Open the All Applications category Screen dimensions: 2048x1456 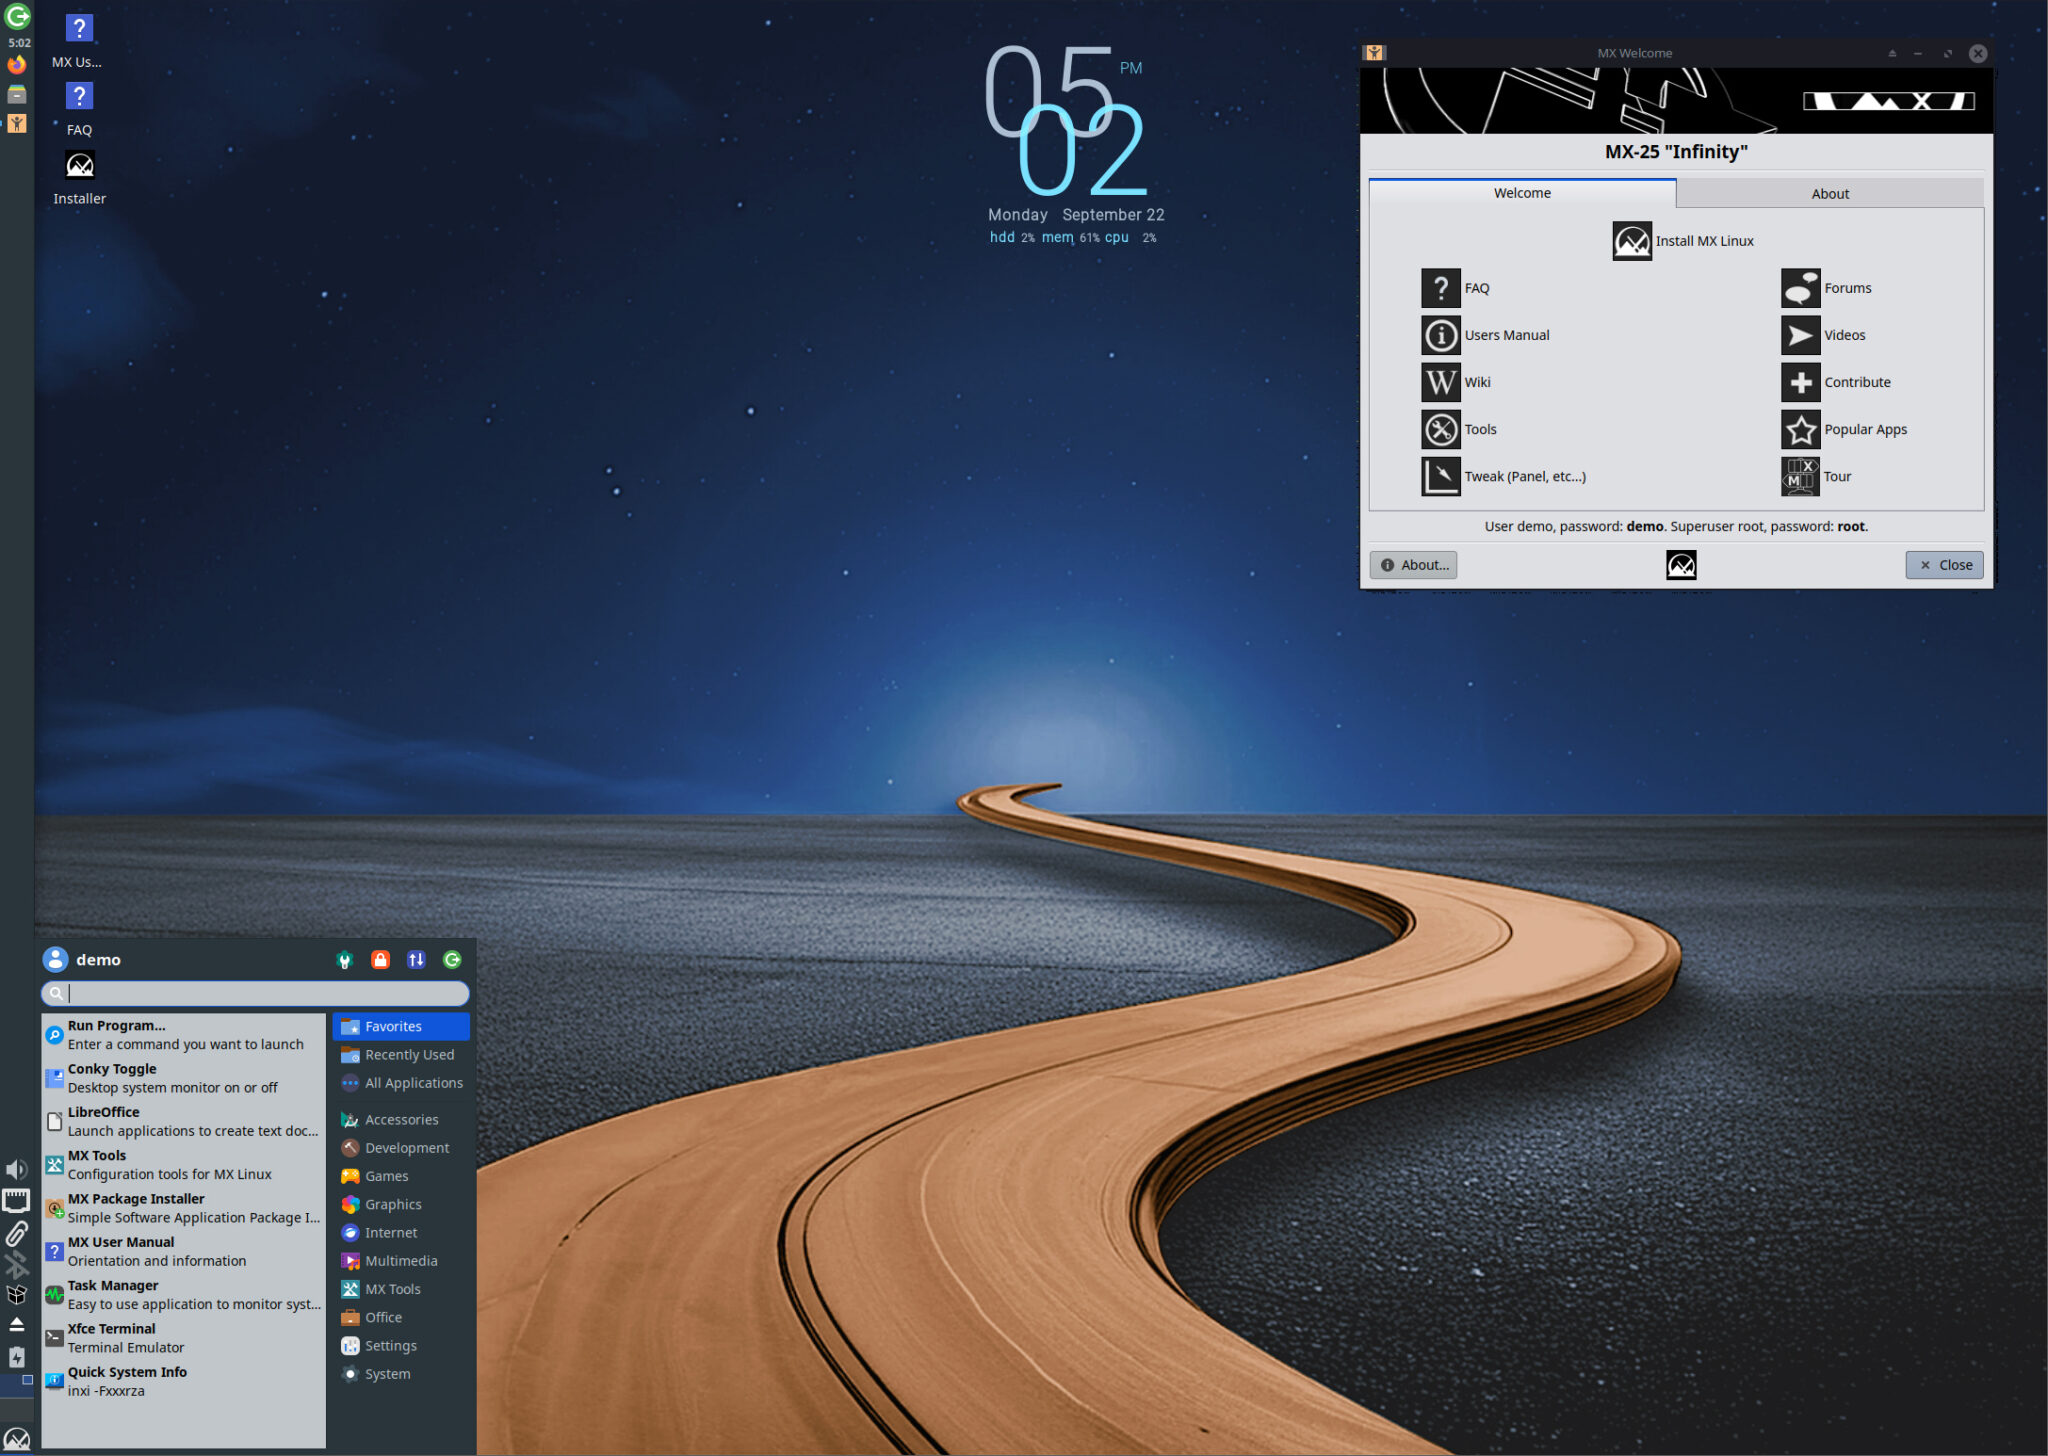tap(414, 1082)
